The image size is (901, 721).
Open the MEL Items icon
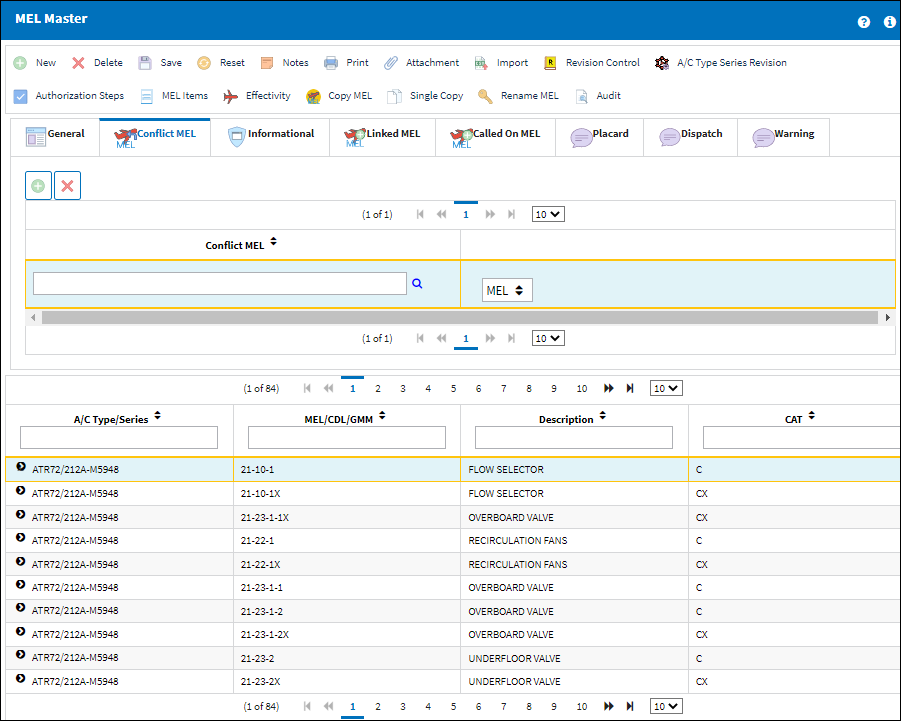(x=147, y=96)
